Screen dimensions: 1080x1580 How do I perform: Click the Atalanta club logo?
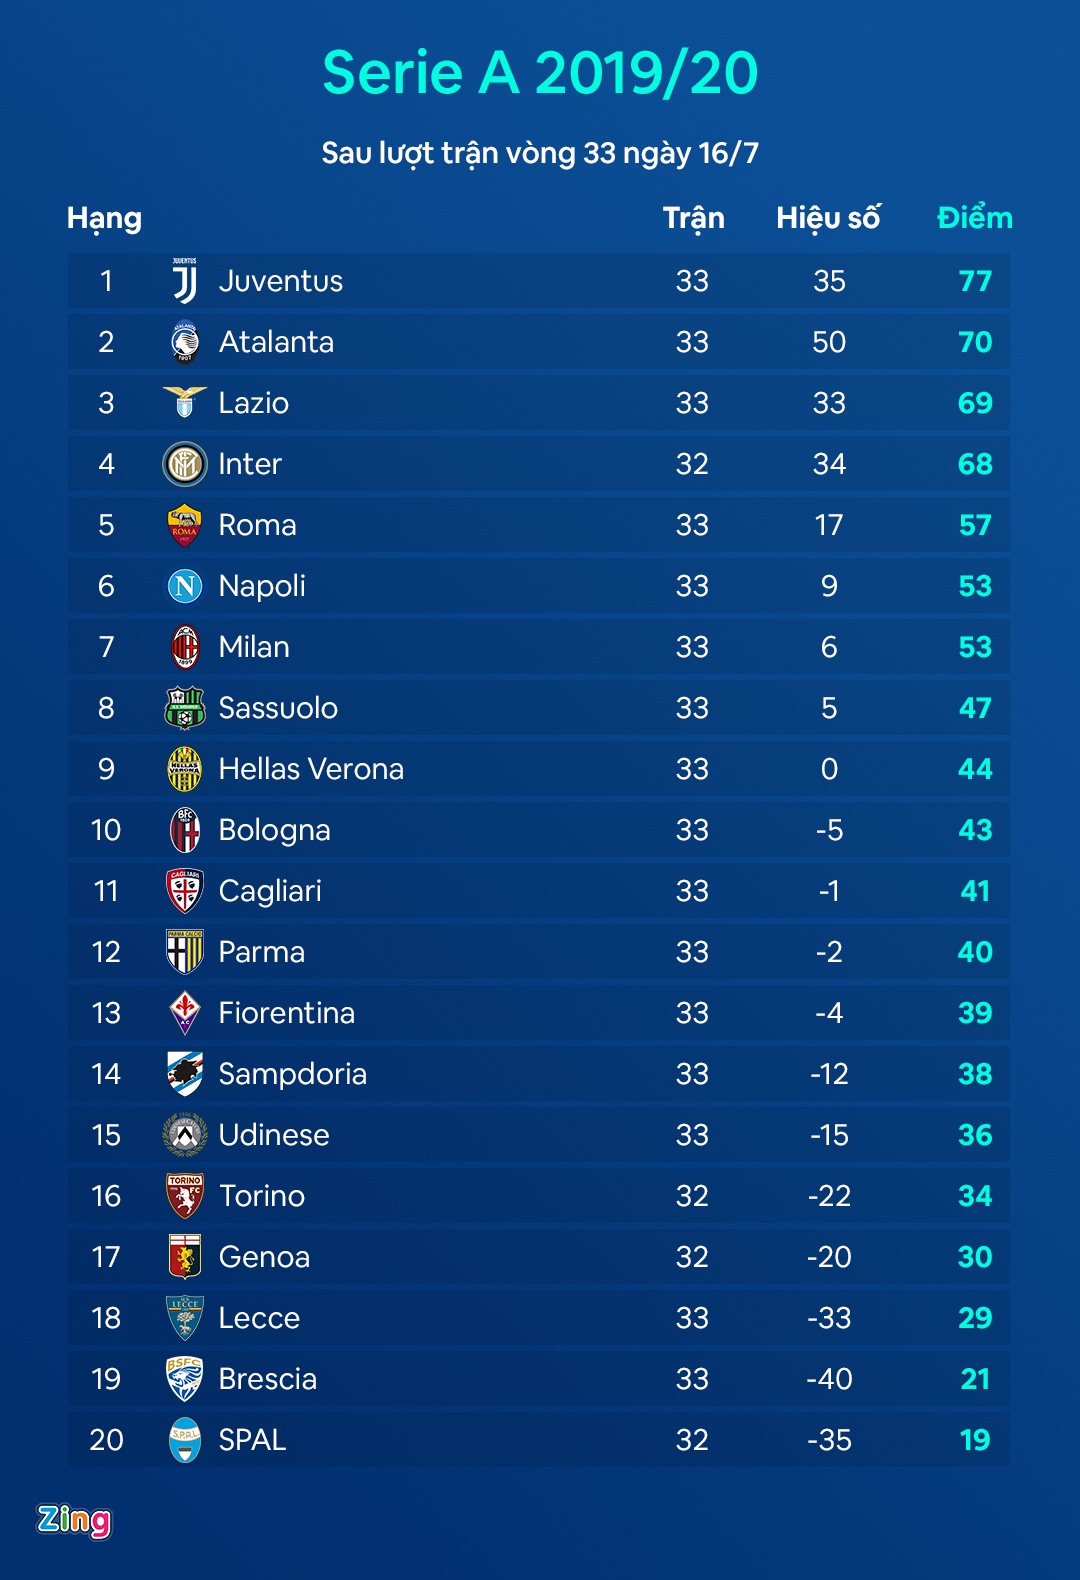[x=185, y=342]
